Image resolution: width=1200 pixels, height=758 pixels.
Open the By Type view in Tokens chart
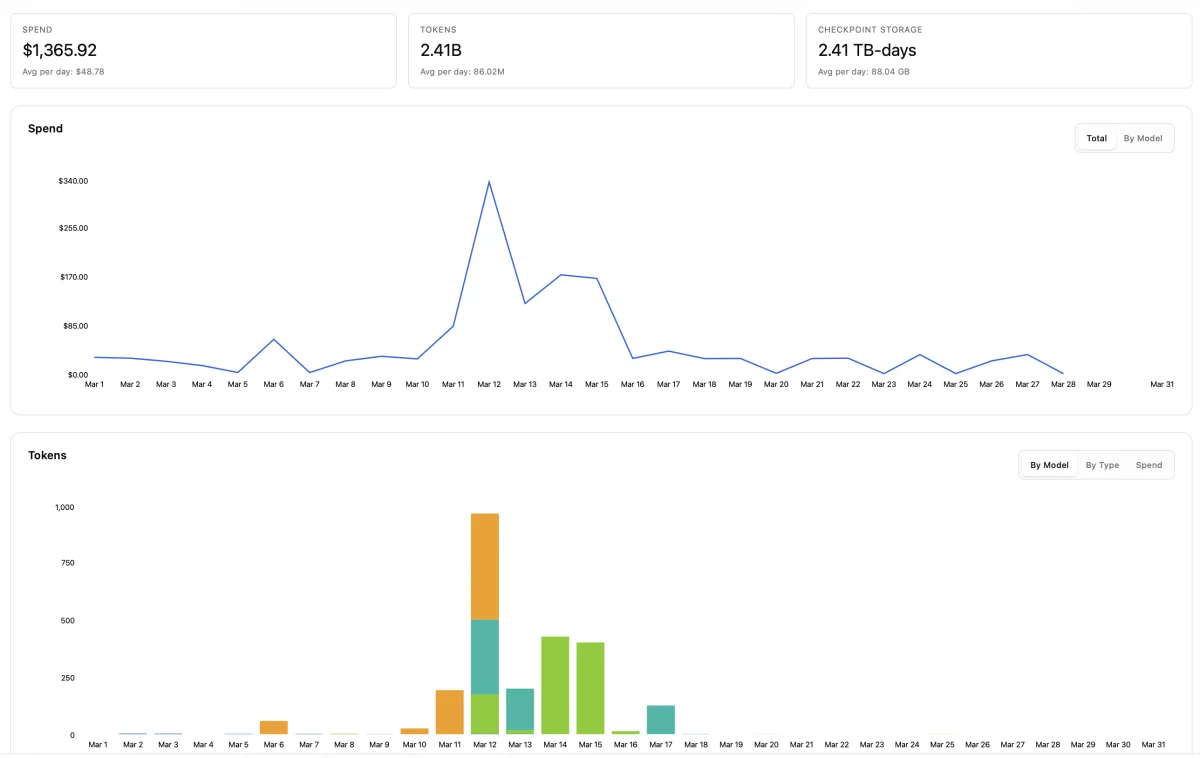click(x=1102, y=465)
